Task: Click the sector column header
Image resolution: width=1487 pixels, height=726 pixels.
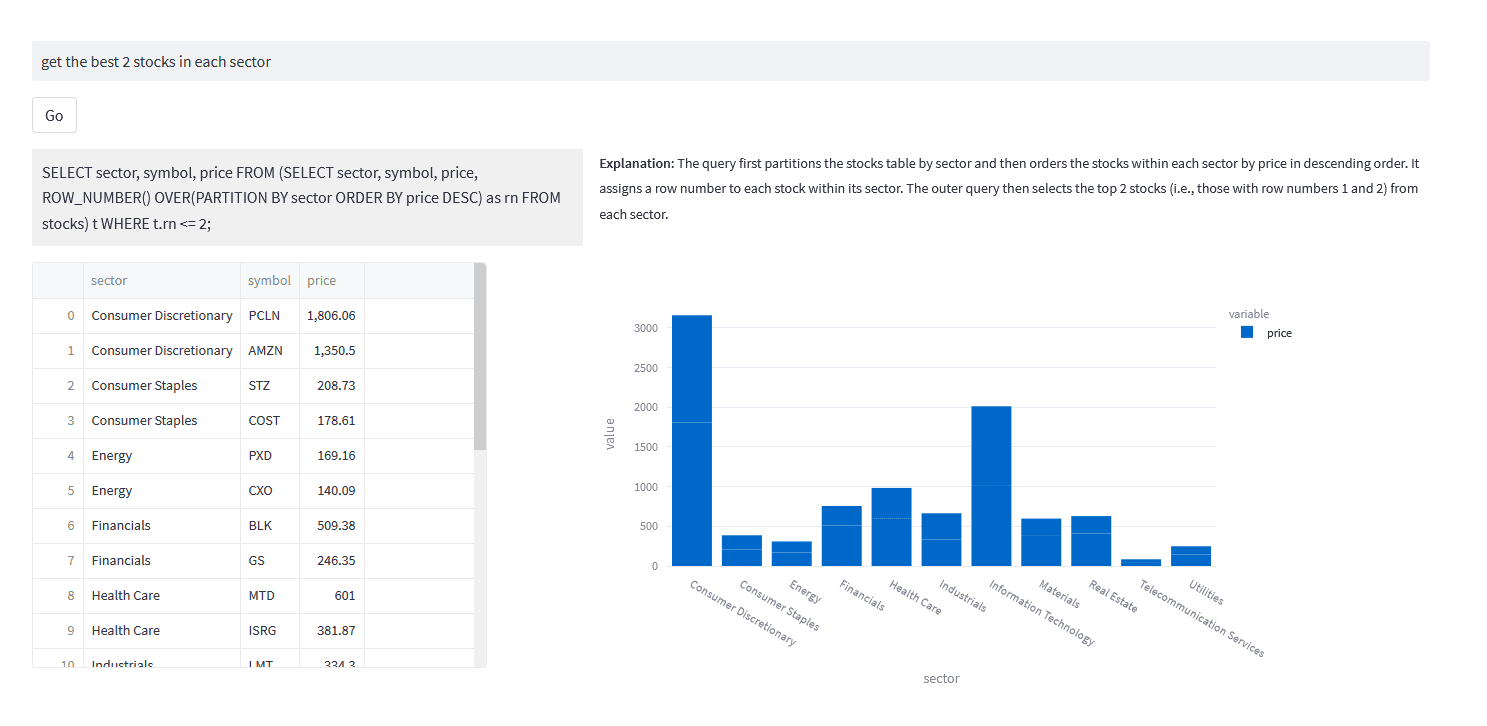Action: (x=110, y=280)
